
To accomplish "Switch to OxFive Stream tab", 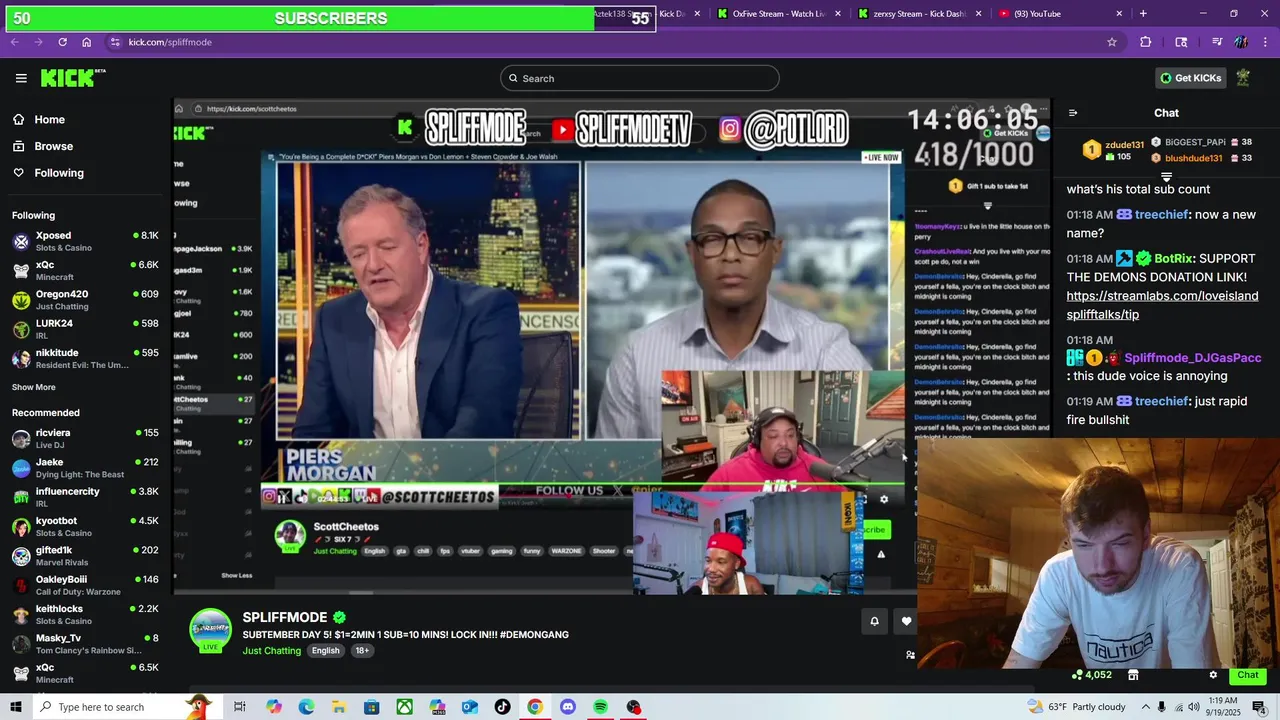I will [778, 14].
